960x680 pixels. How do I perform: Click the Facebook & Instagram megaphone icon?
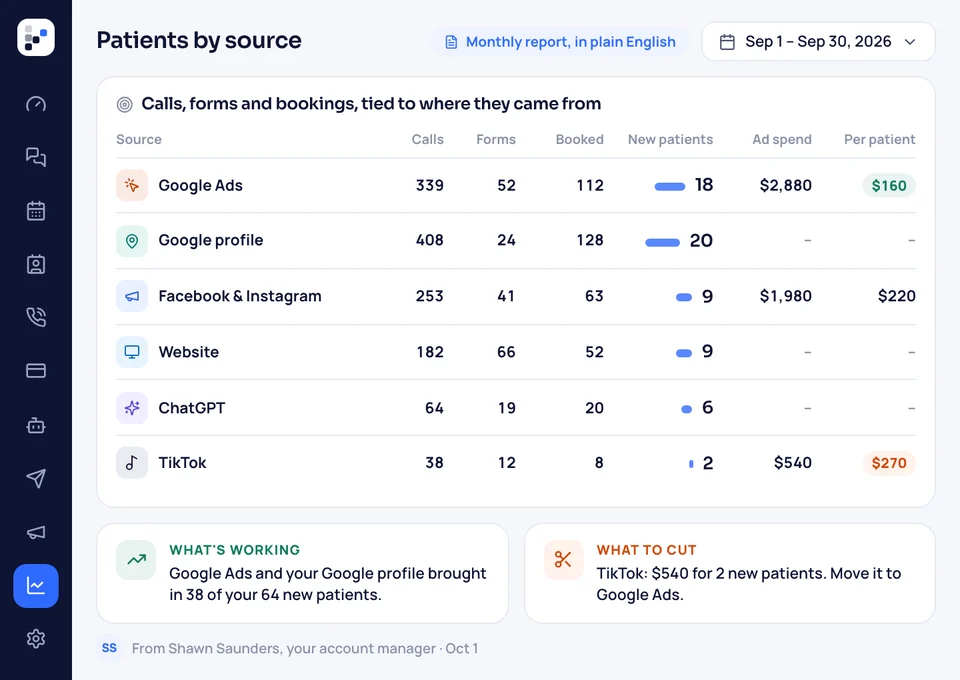click(x=132, y=296)
